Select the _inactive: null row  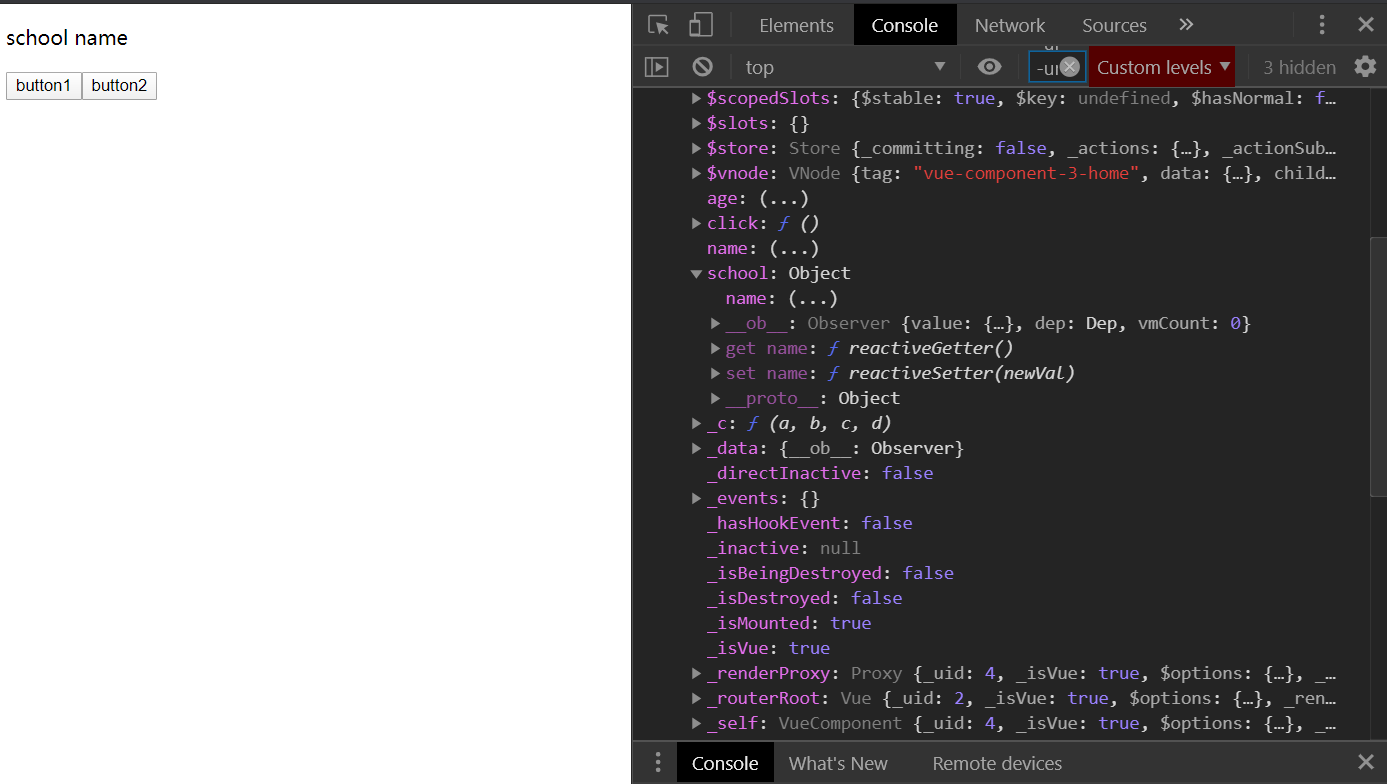783,548
